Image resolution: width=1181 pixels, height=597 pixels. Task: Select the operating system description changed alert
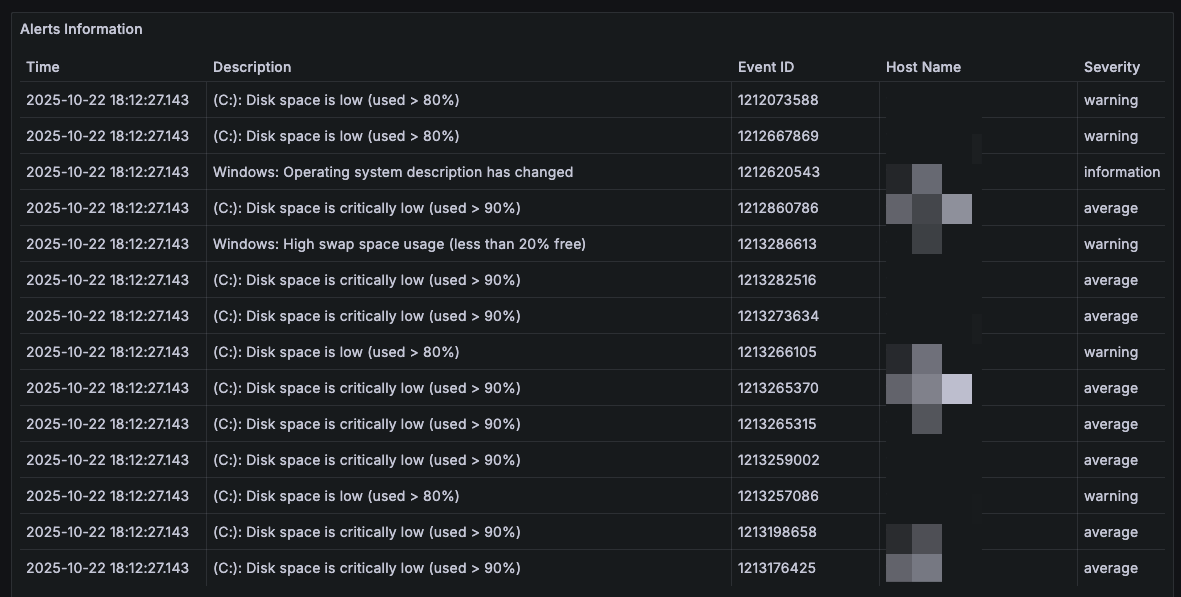393,172
